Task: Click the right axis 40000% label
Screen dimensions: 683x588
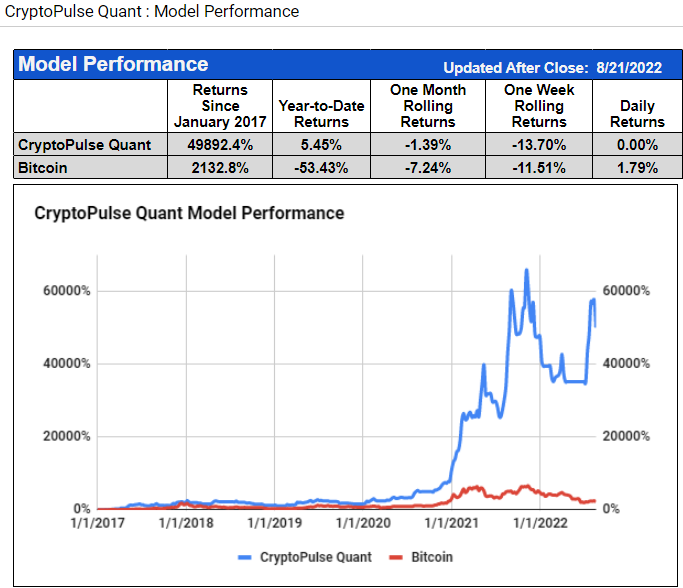Action: pos(626,363)
